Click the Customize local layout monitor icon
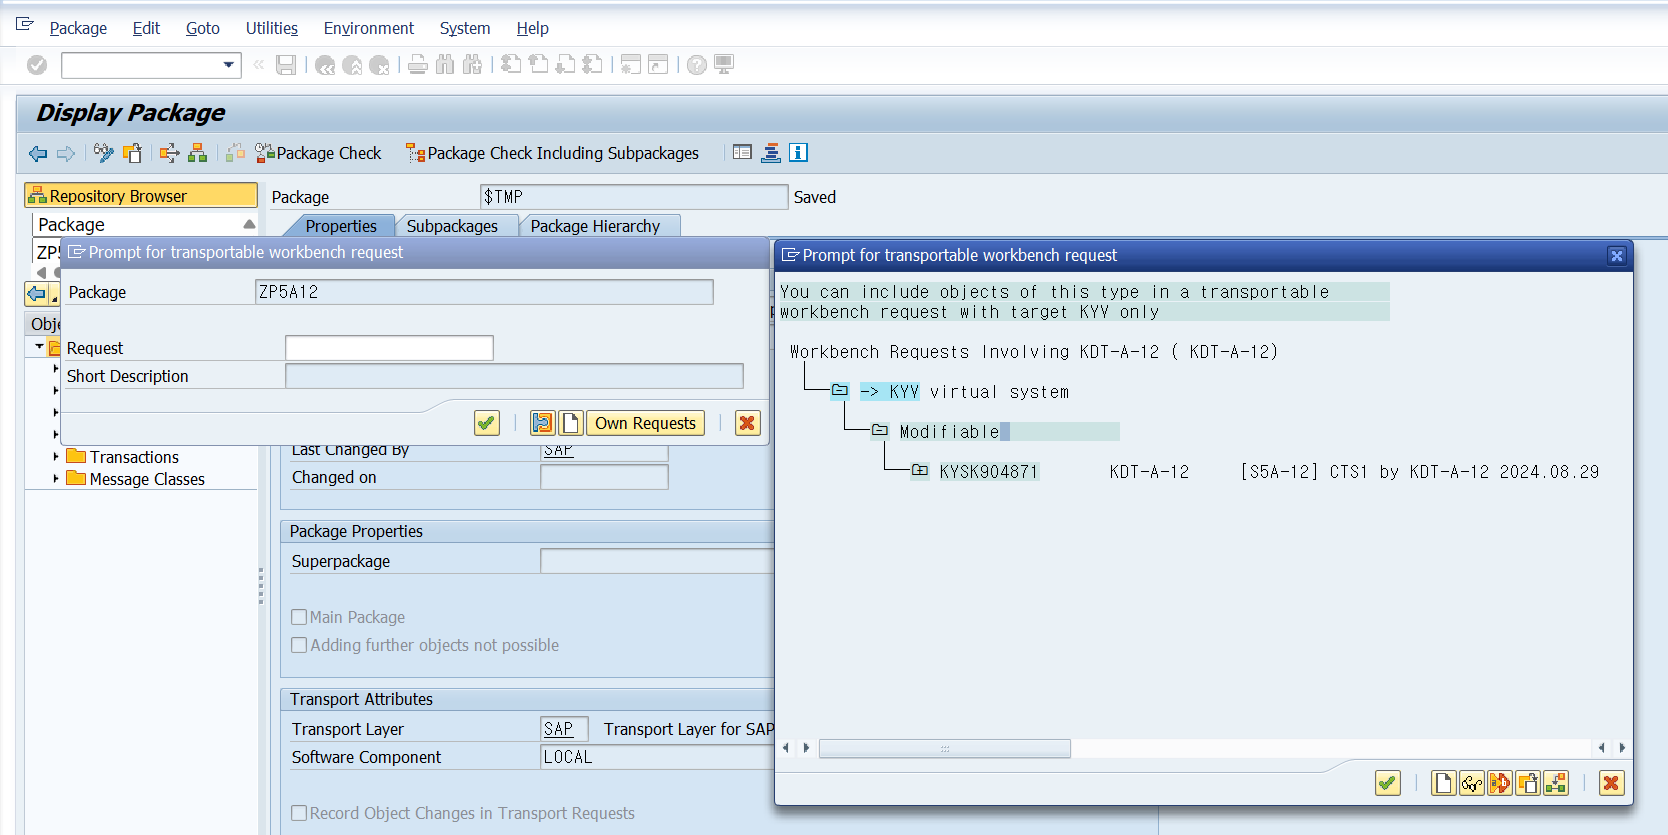 [724, 65]
